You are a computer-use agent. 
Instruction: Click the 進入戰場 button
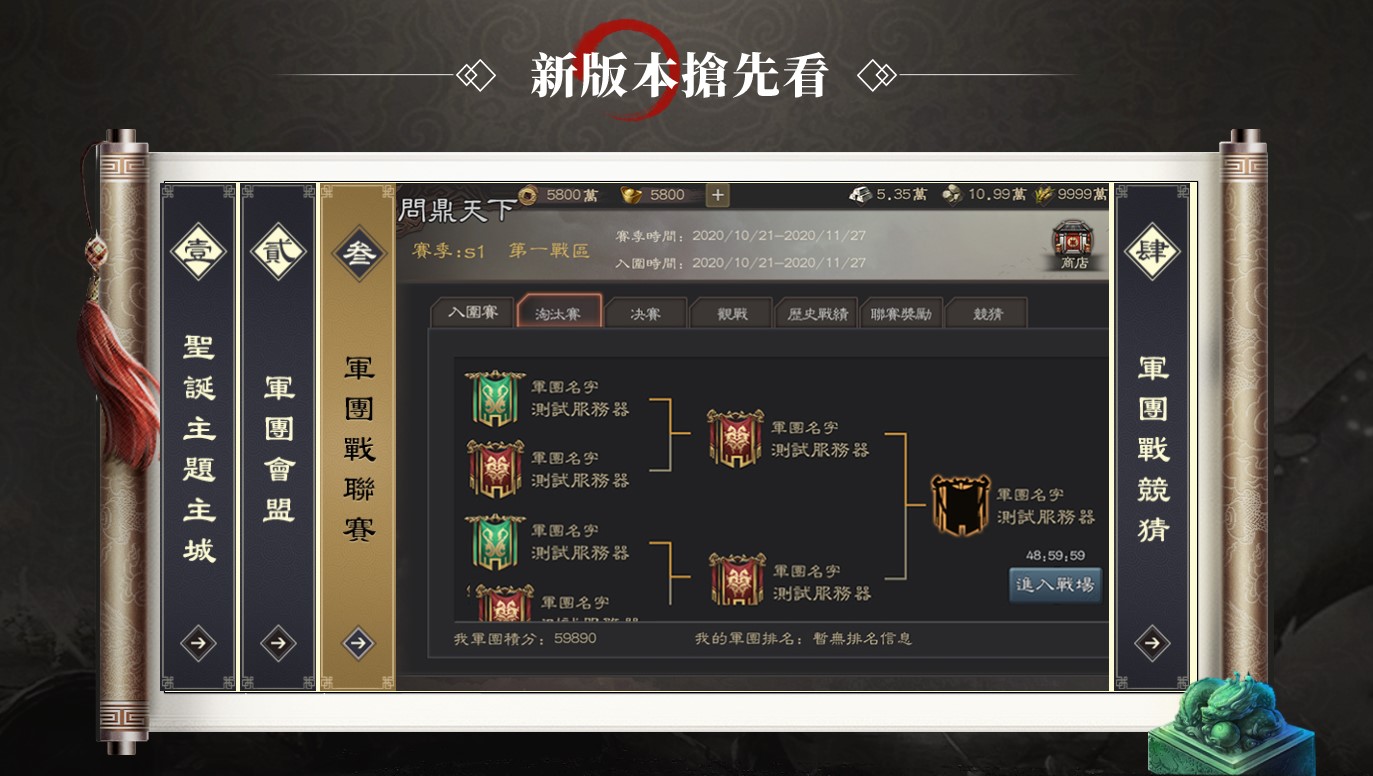coord(1055,585)
